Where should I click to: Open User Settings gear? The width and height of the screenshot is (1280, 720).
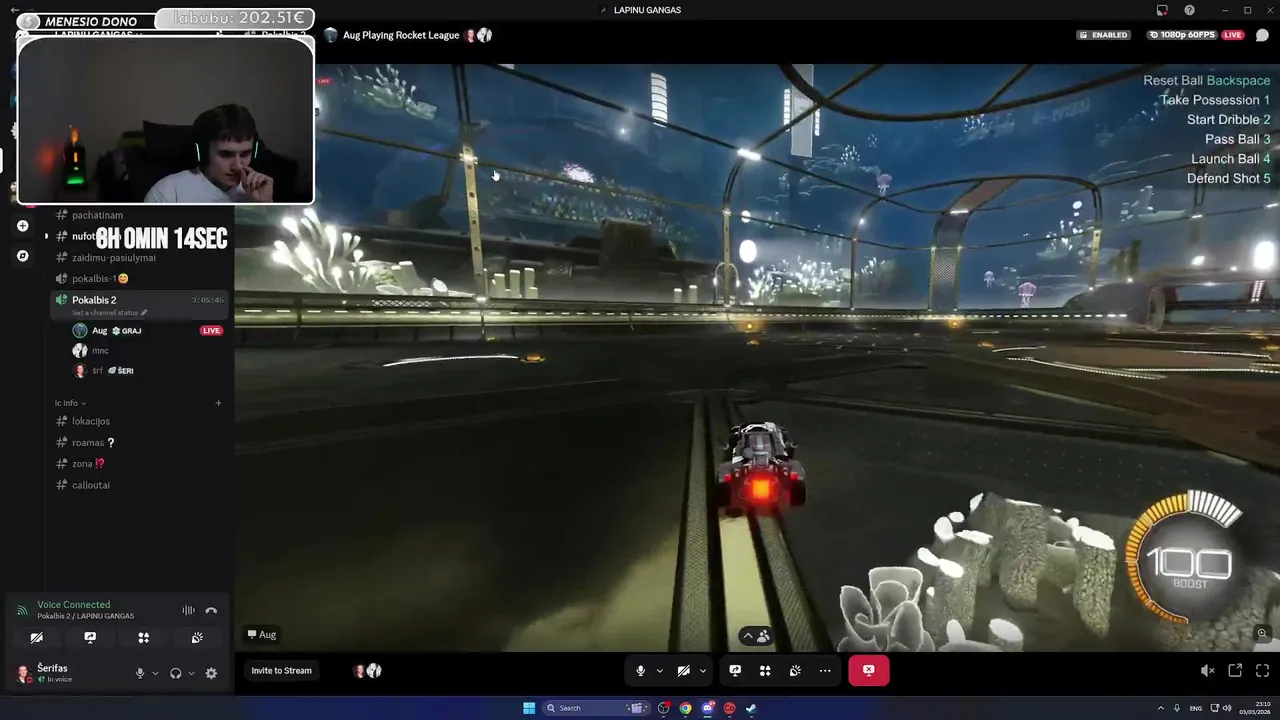pos(211,673)
